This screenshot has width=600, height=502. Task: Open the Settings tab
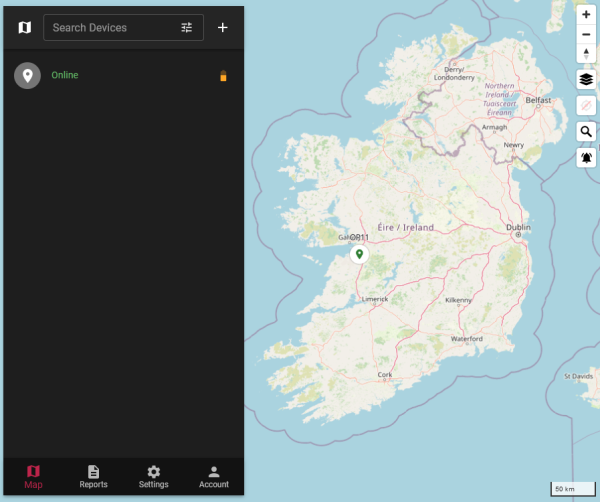(153, 477)
